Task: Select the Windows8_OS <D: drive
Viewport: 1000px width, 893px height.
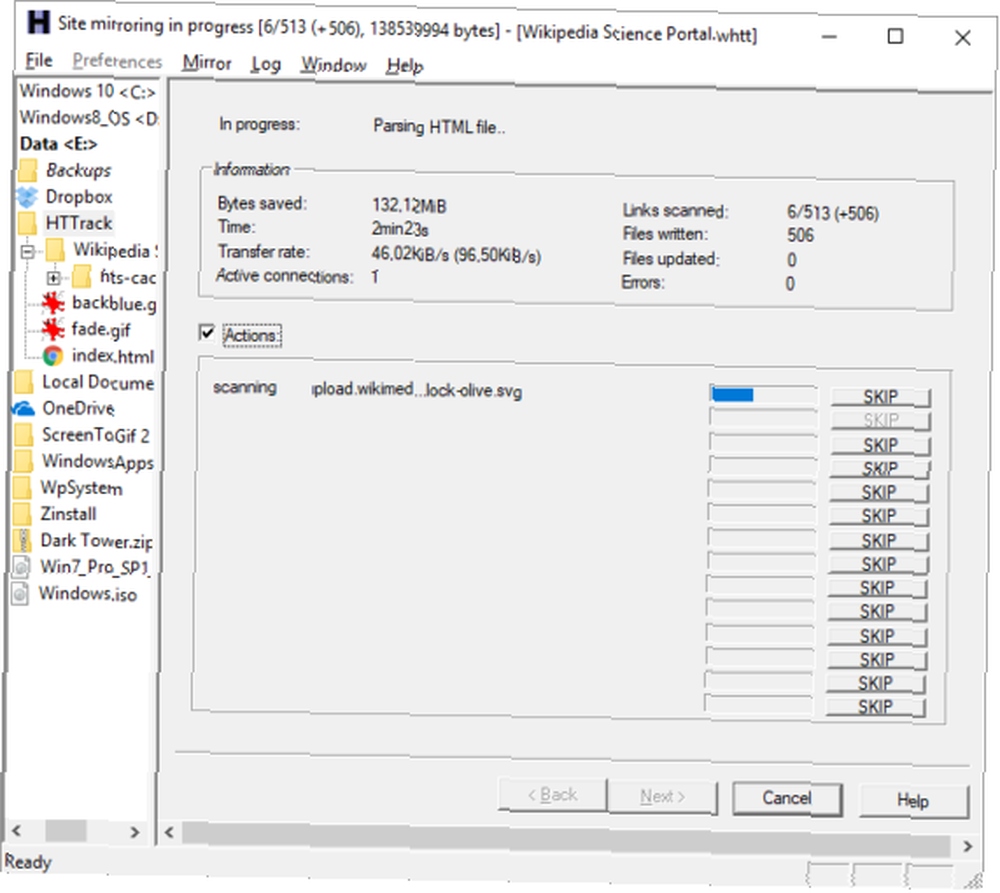Action: [89, 118]
